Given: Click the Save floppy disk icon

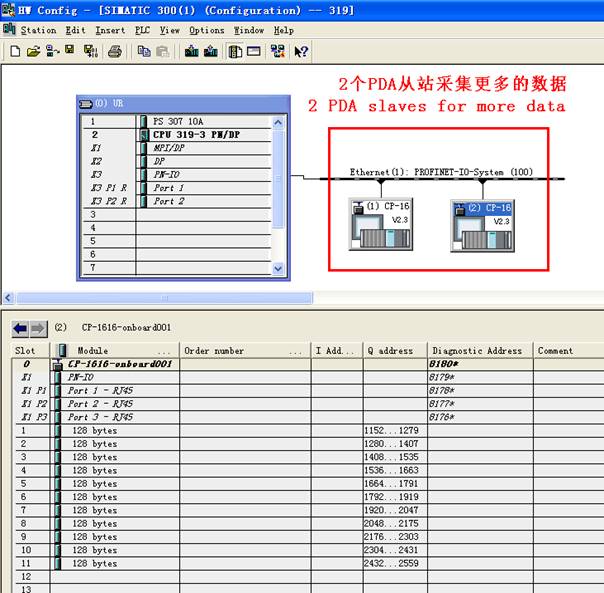Looking at the screenshot, I should coord(70,51).
